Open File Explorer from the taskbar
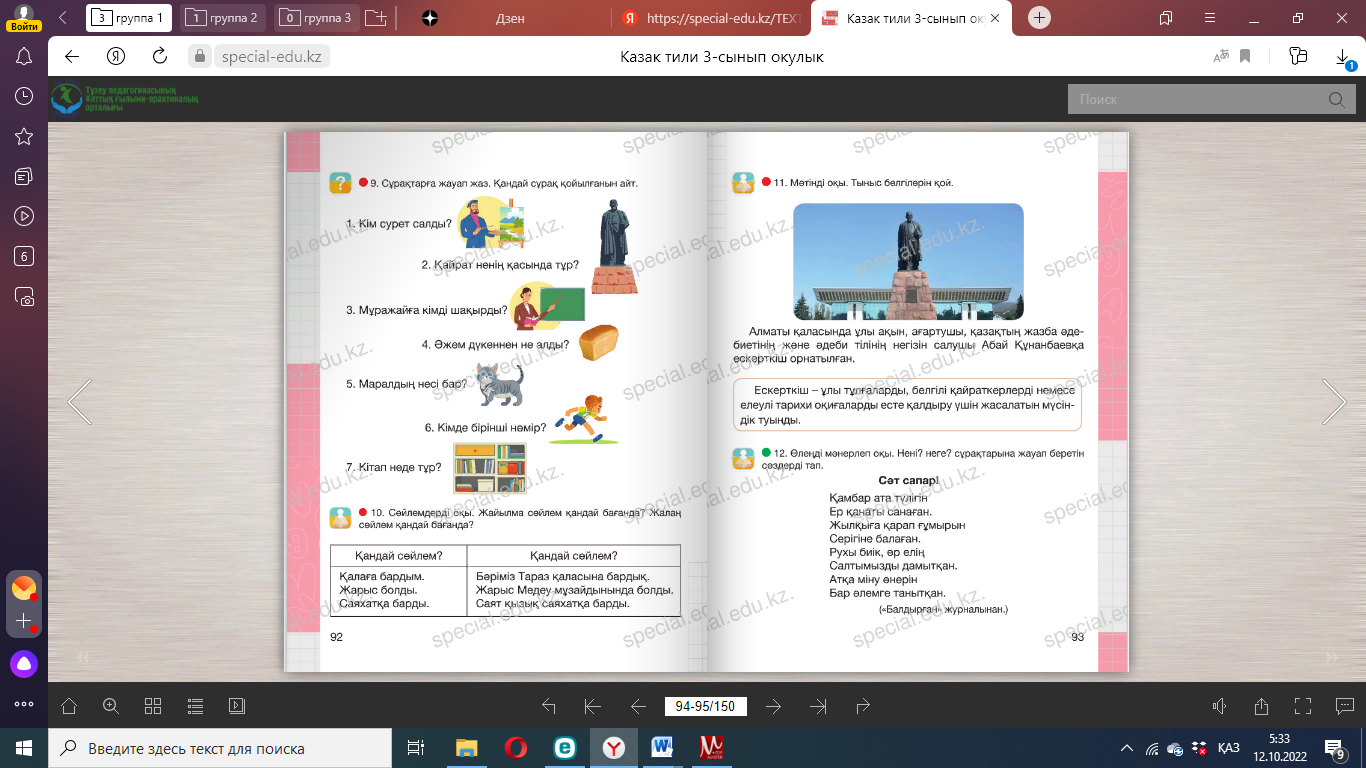Screen dimensions: 1366x768 (x=467, y=748)
